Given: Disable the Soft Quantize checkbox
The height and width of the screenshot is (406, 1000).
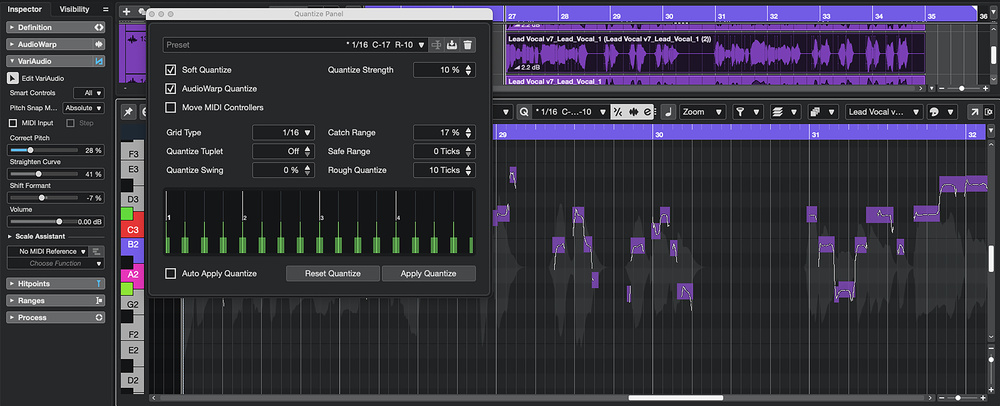Looking at the screenshot, I should [171, 70].
